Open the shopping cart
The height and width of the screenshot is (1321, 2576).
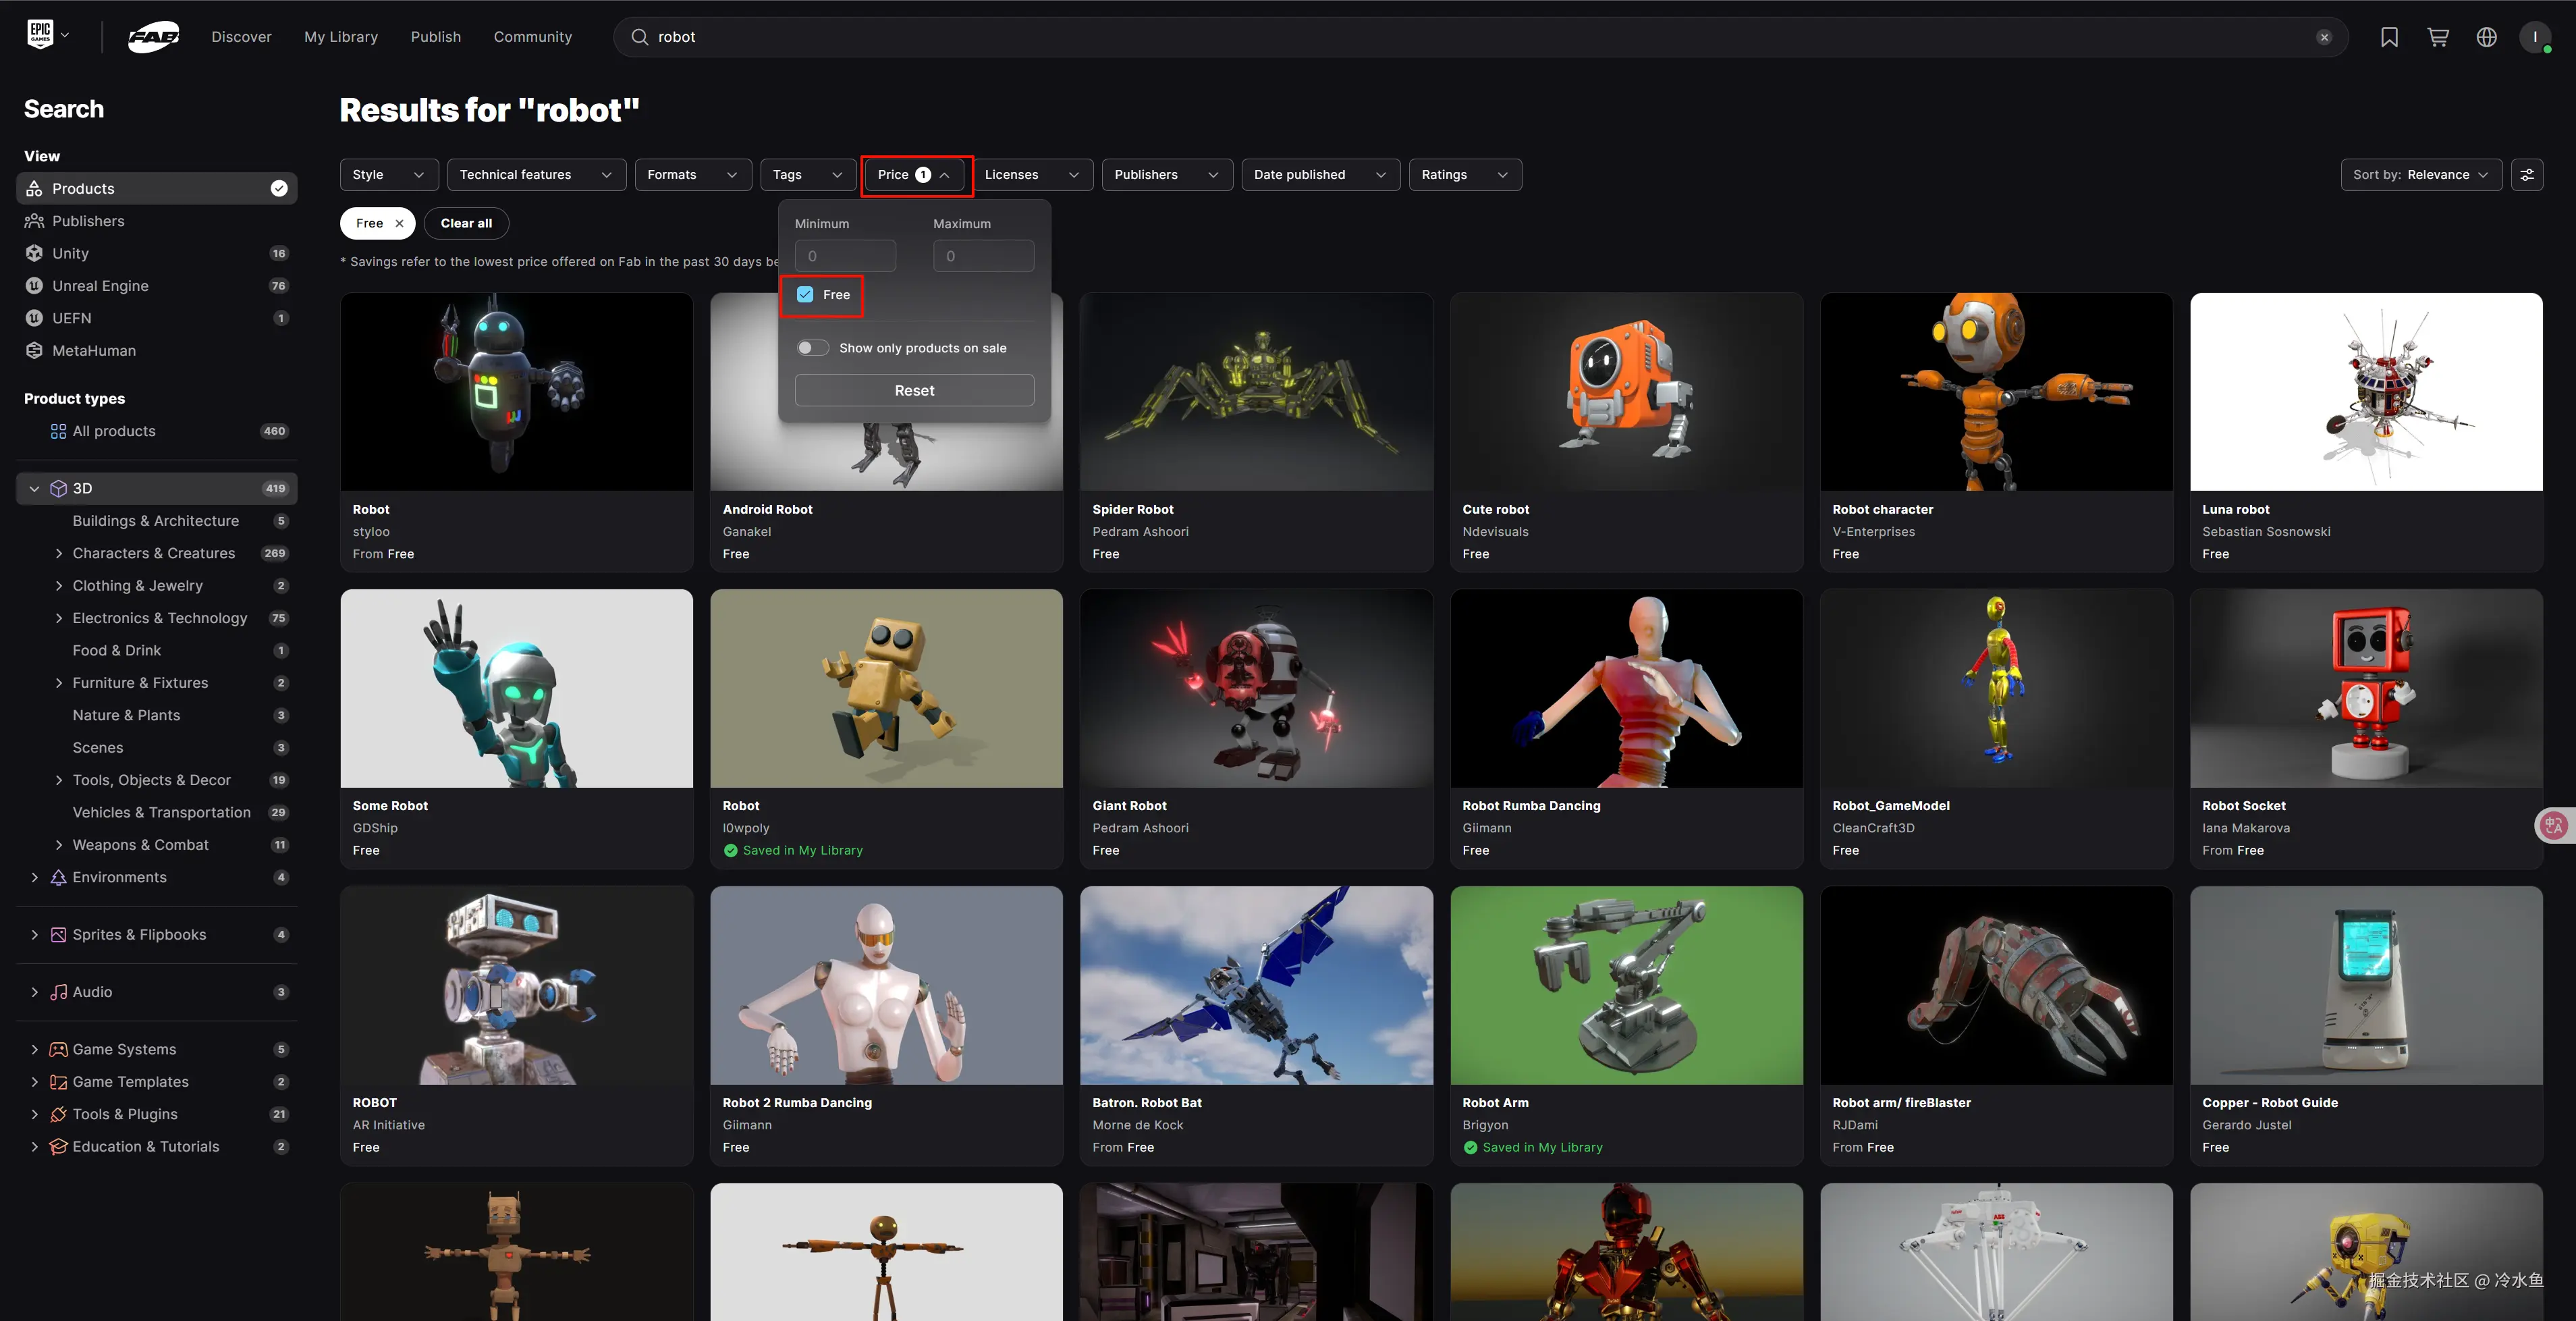(2438, 37)
